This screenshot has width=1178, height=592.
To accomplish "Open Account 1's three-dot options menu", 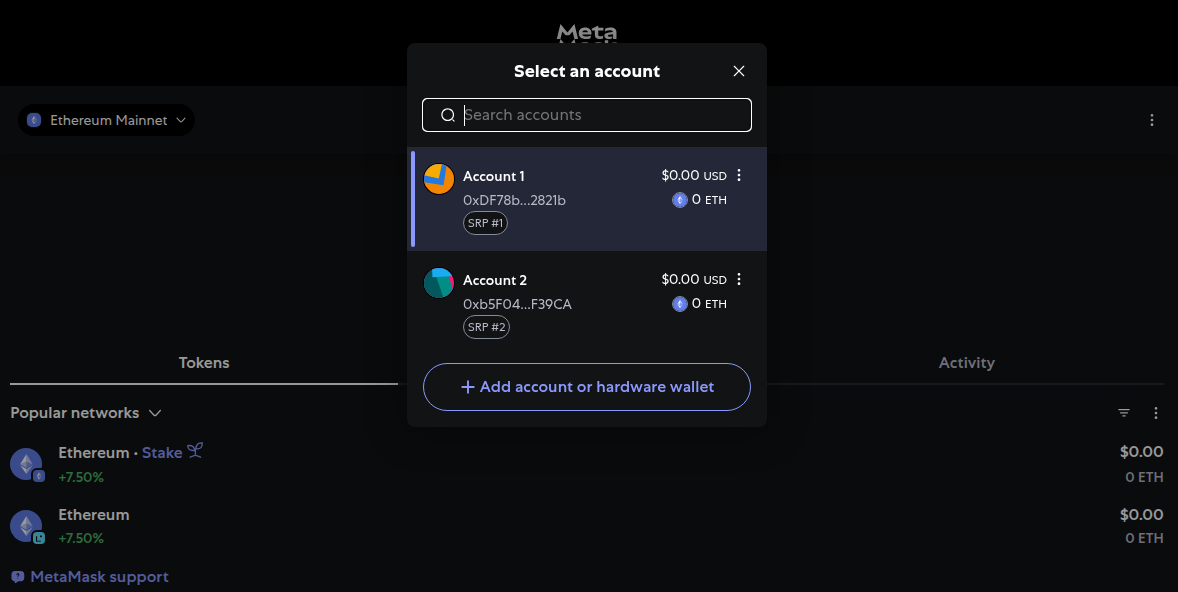I will (x=738, y=175).
